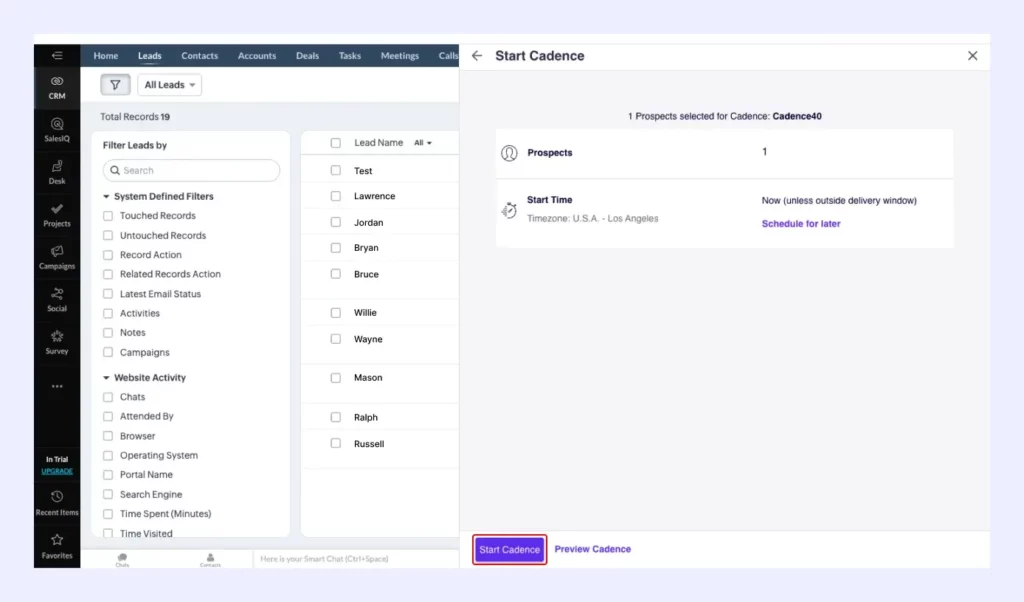Viewport: 1024px width, 602px height.
Task: Open the All Leads view dropdown
Action: [x=169, y=84]
